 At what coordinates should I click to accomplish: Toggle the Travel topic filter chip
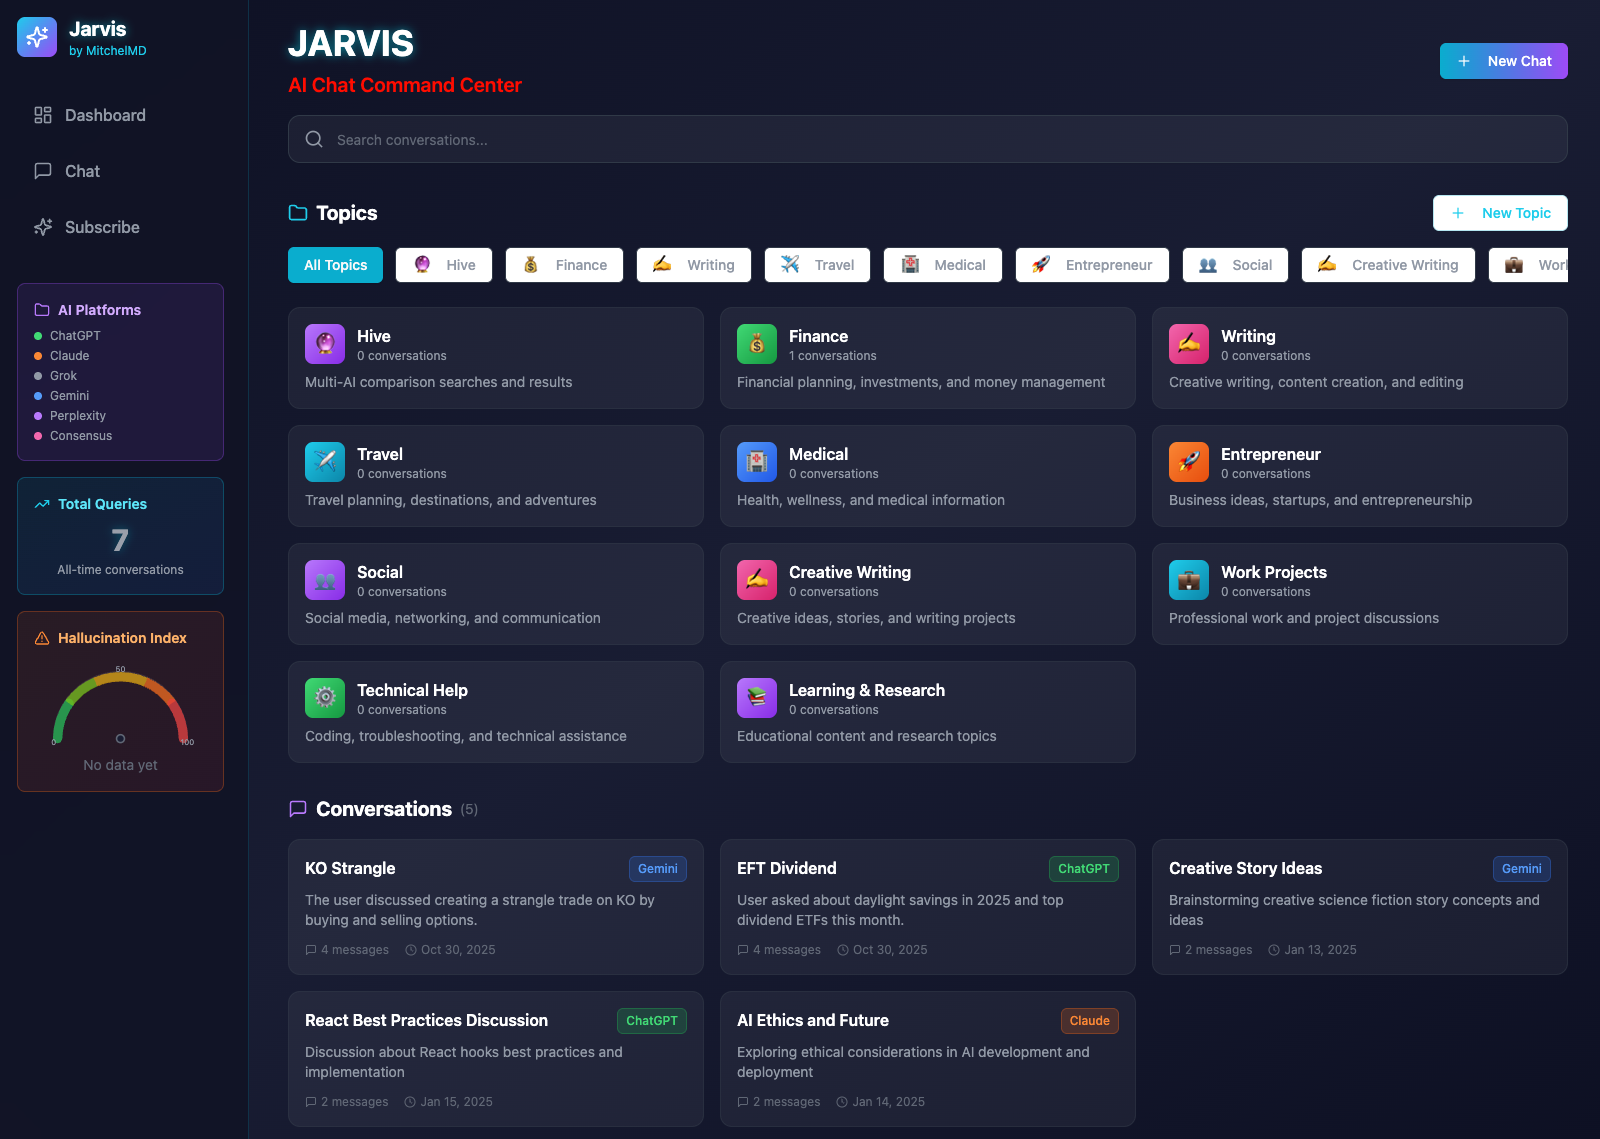[x=817, y=264]
